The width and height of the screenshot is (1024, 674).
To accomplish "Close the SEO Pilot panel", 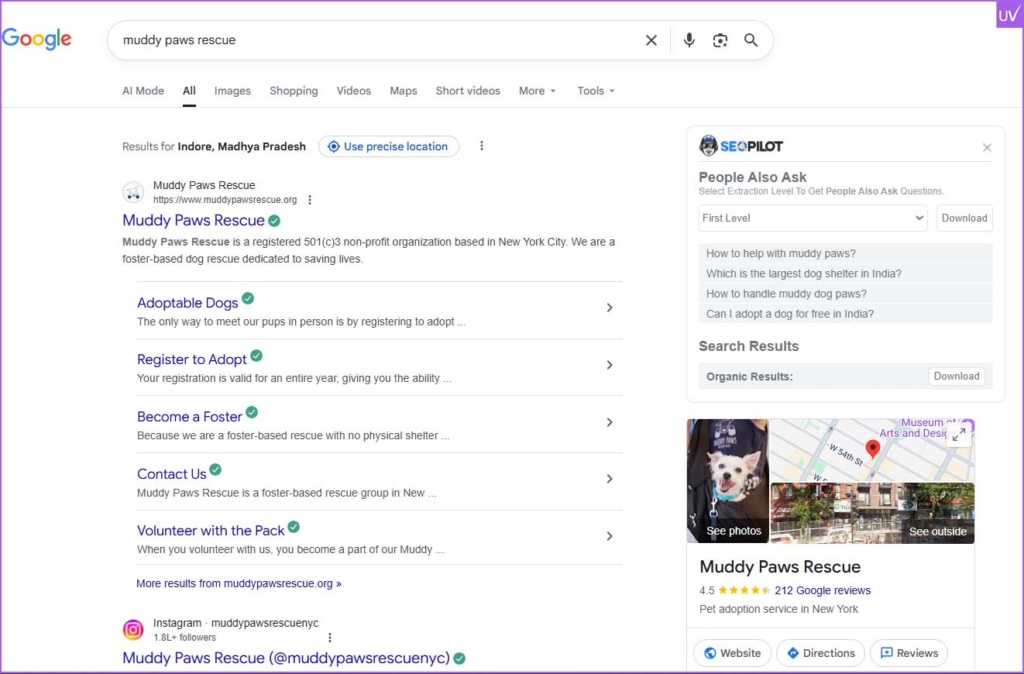I will pyautogui.click(x=987, y=148).
